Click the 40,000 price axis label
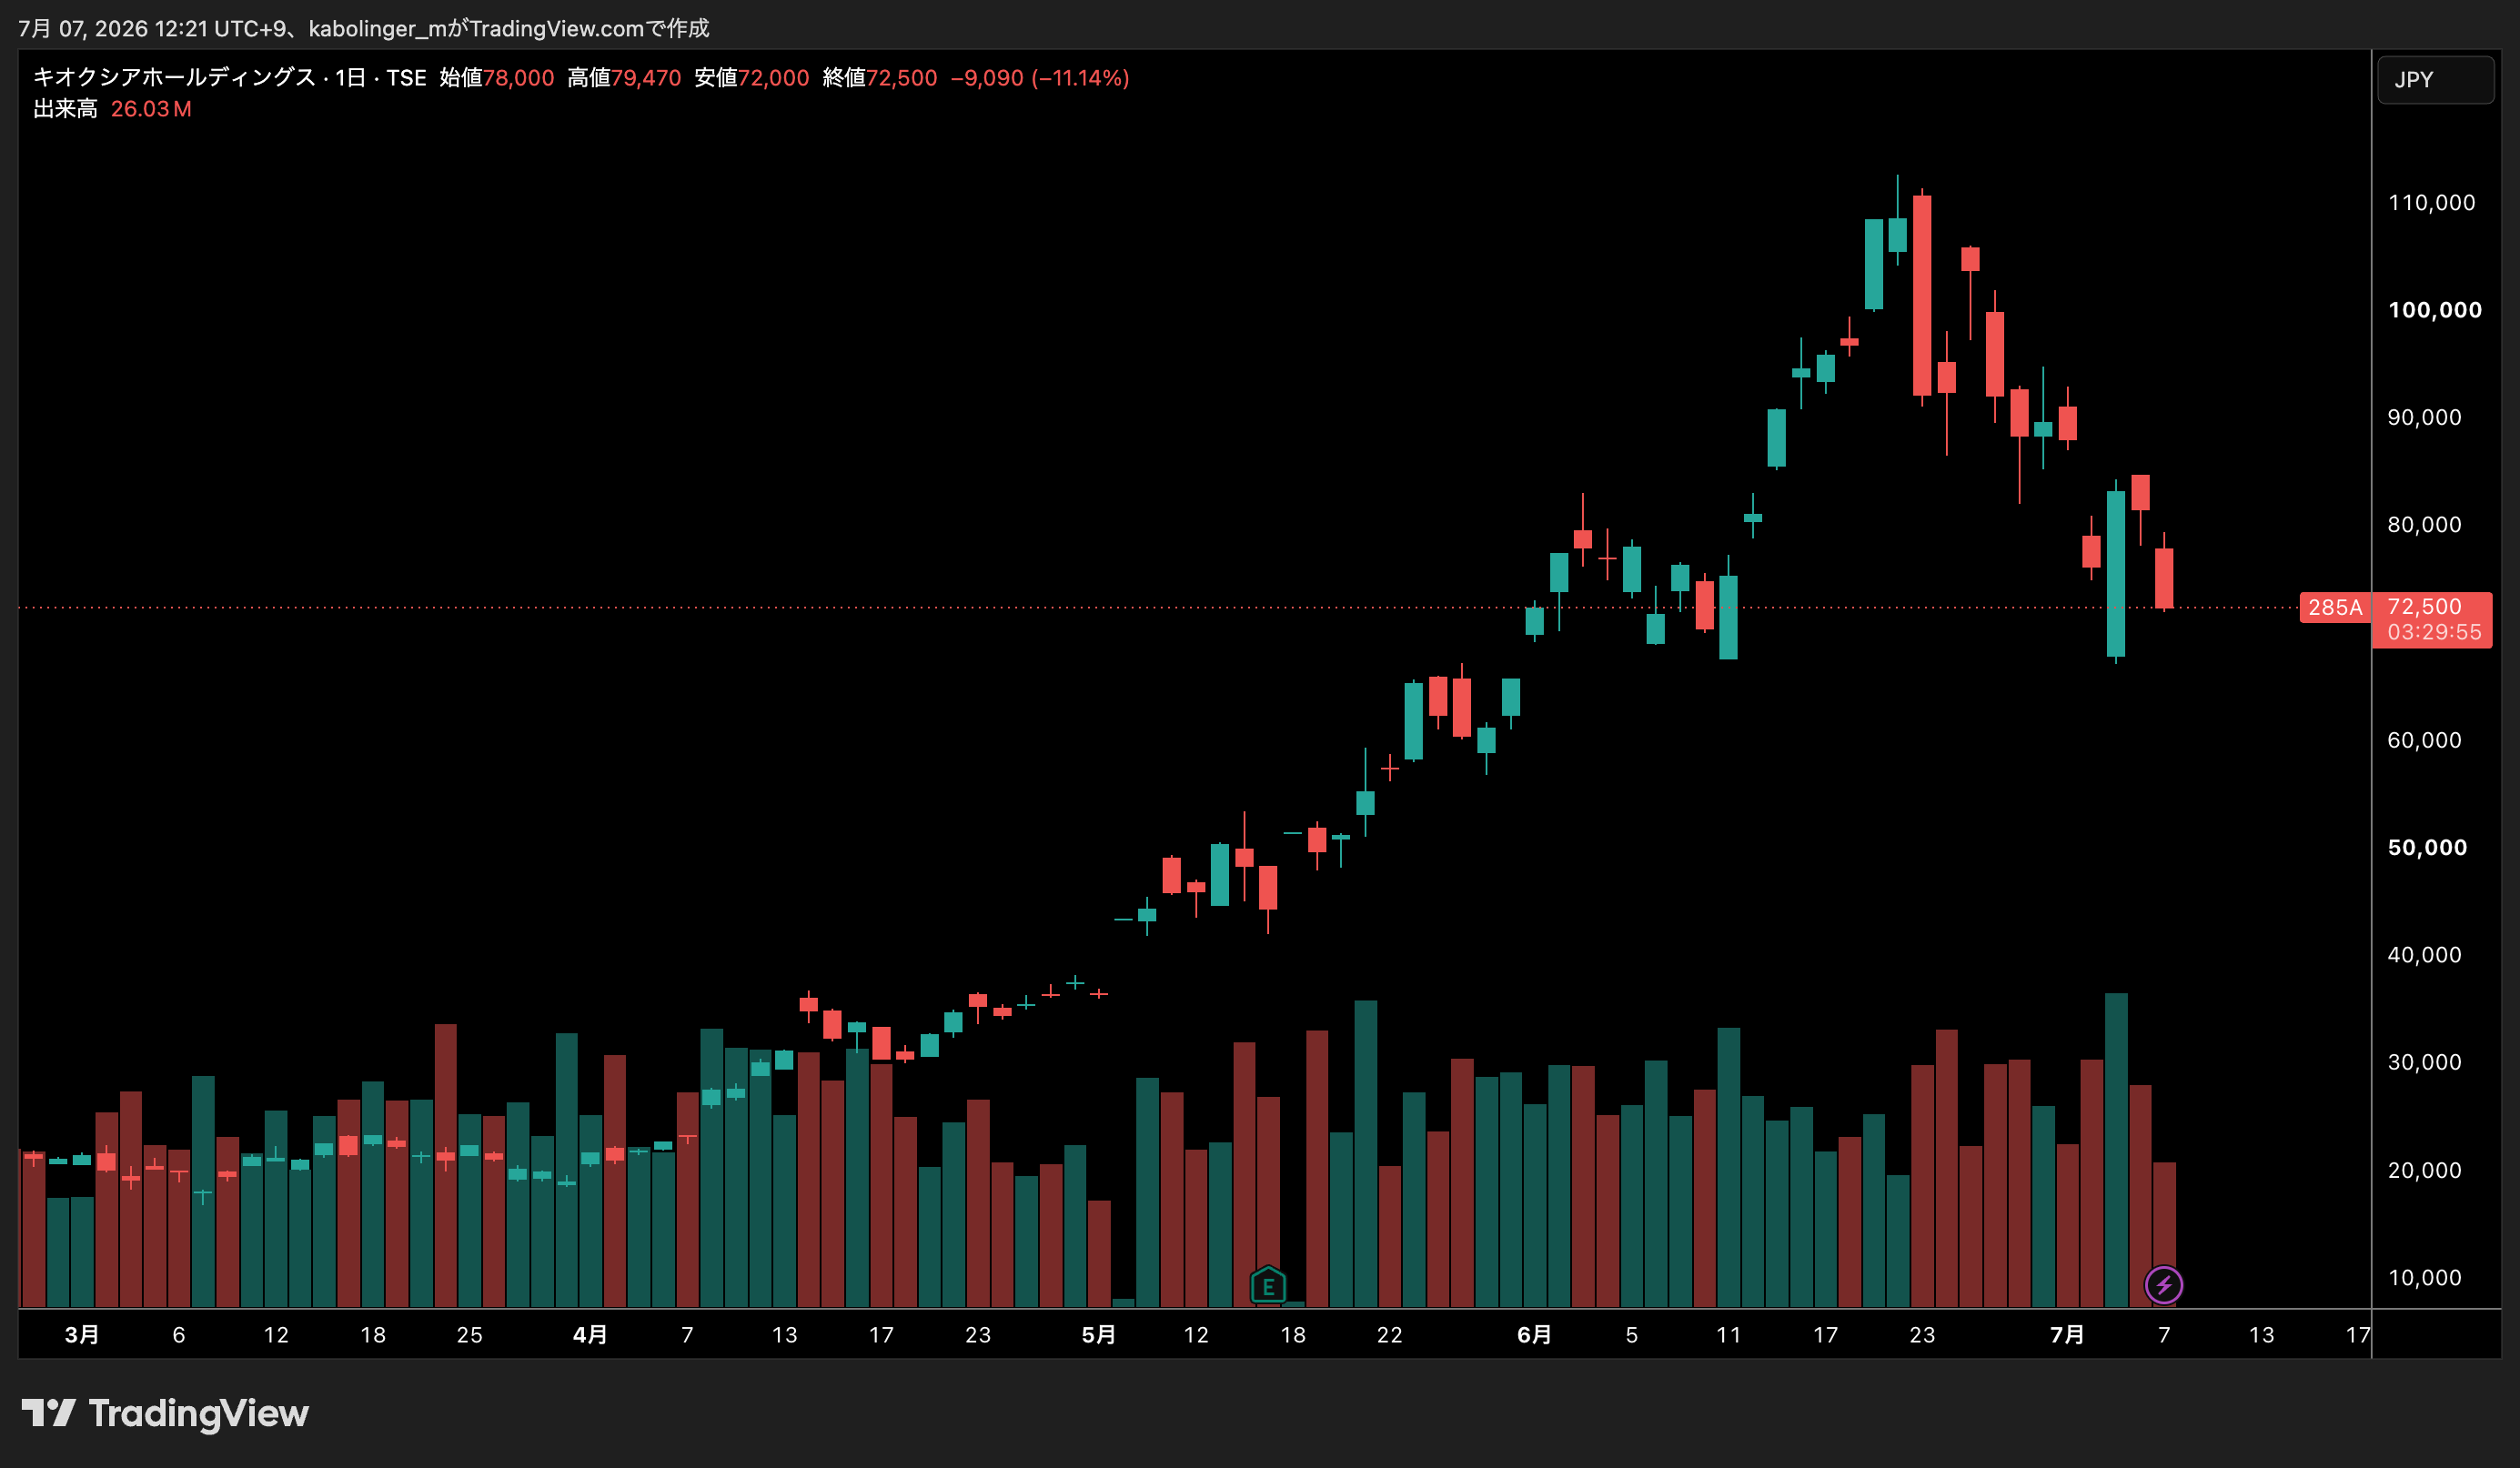The height and width of the screenshot is (1468, 2520). tap(2424, 954)
